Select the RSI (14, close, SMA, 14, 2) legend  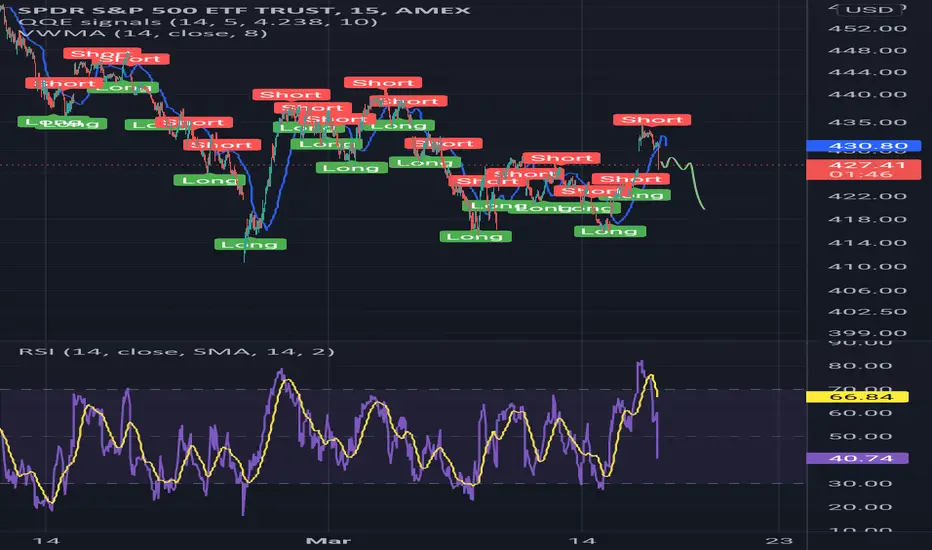(x=177, y=351)
